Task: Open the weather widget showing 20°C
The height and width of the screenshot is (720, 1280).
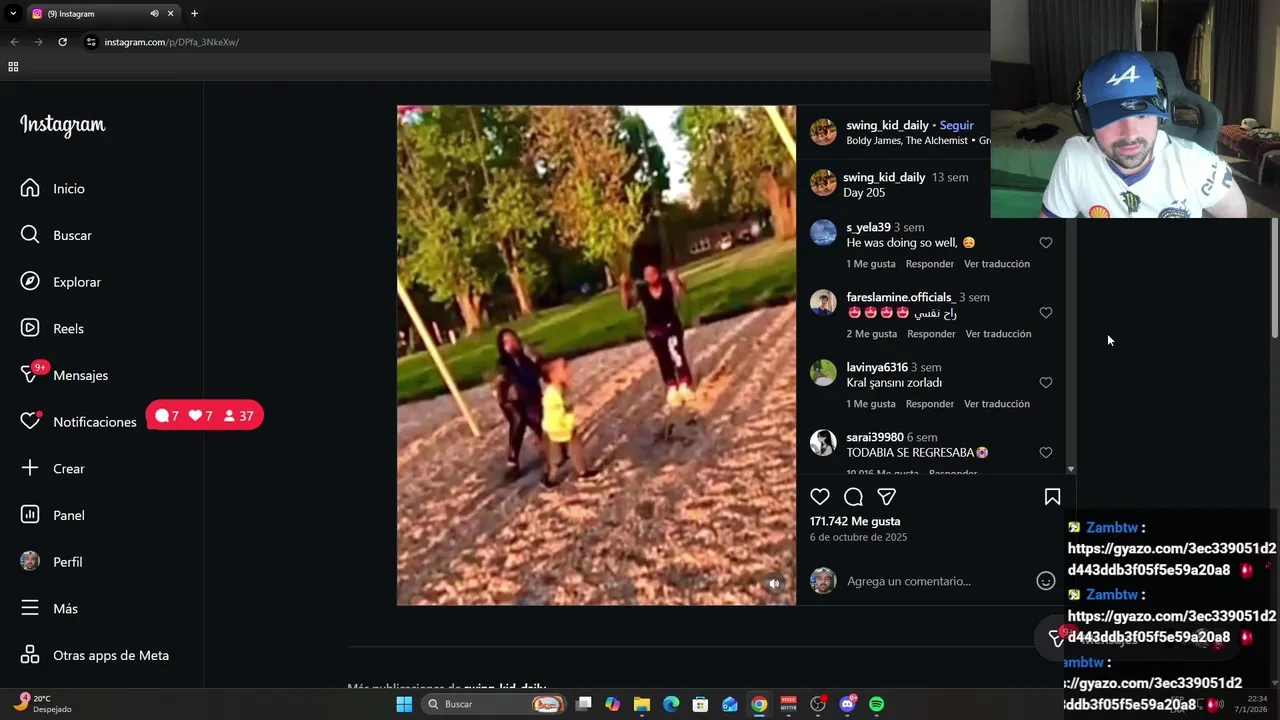Action: click(x=43, y=704)
